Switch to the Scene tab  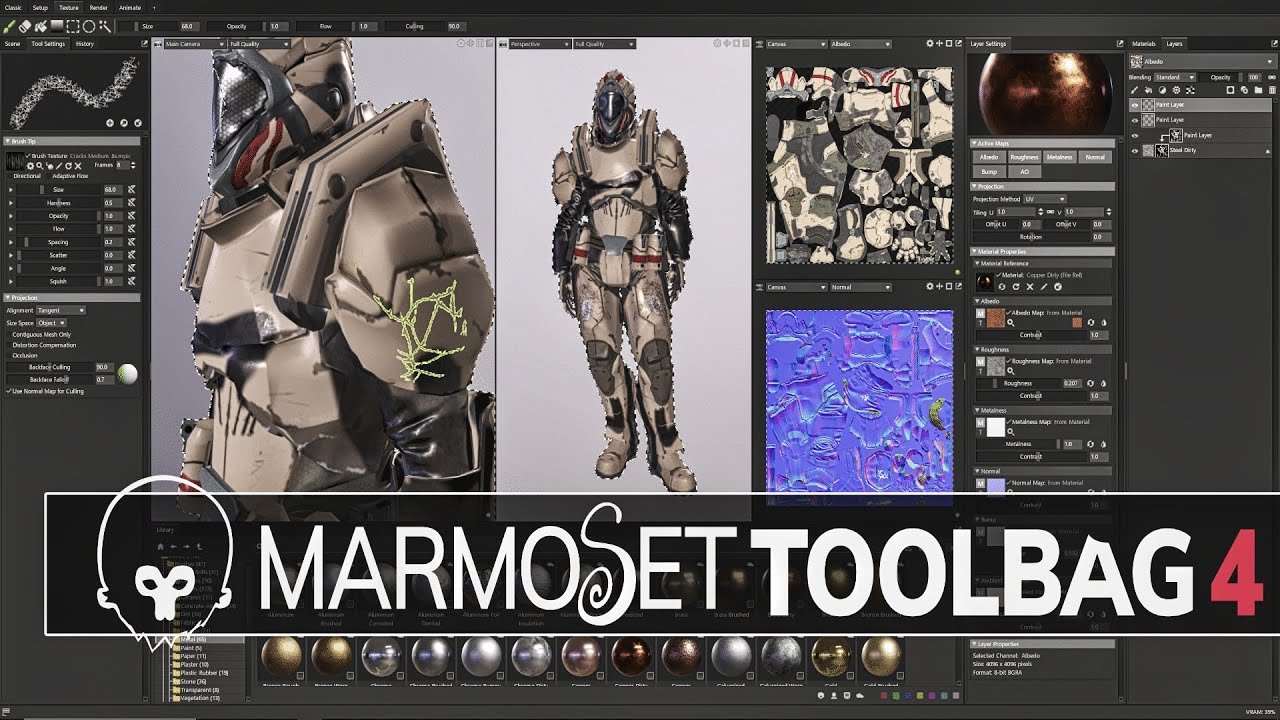pyautogui.click(x=13, y=44)
